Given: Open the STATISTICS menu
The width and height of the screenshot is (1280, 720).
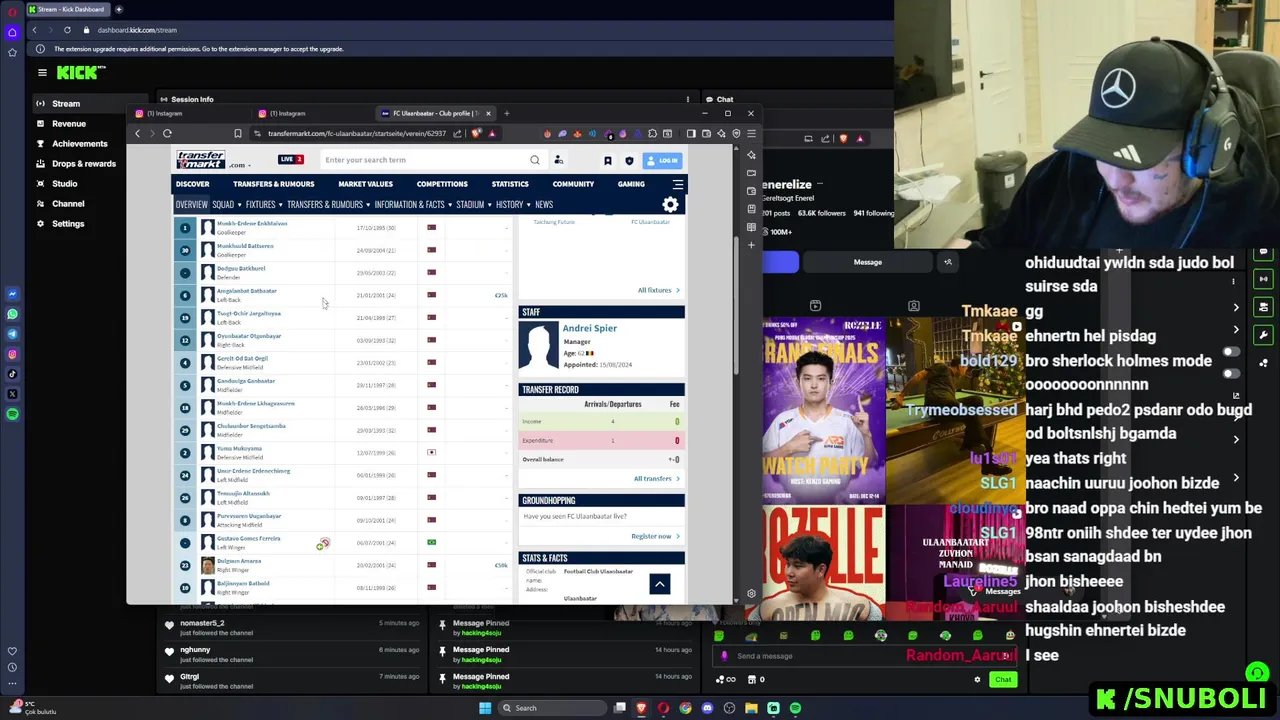Looking at the screenshot, I should pos(510,184).
